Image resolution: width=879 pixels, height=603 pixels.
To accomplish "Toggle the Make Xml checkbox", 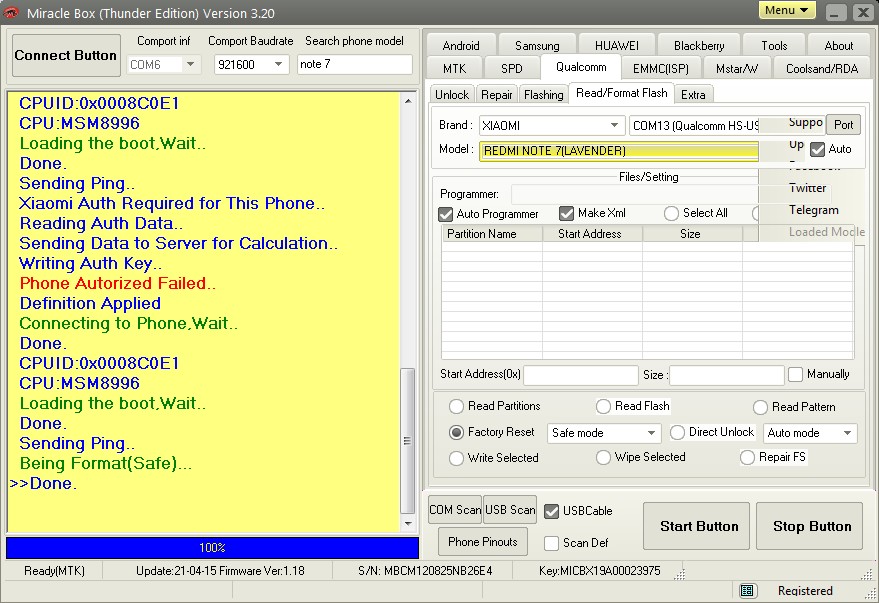I will pos(566,214).
